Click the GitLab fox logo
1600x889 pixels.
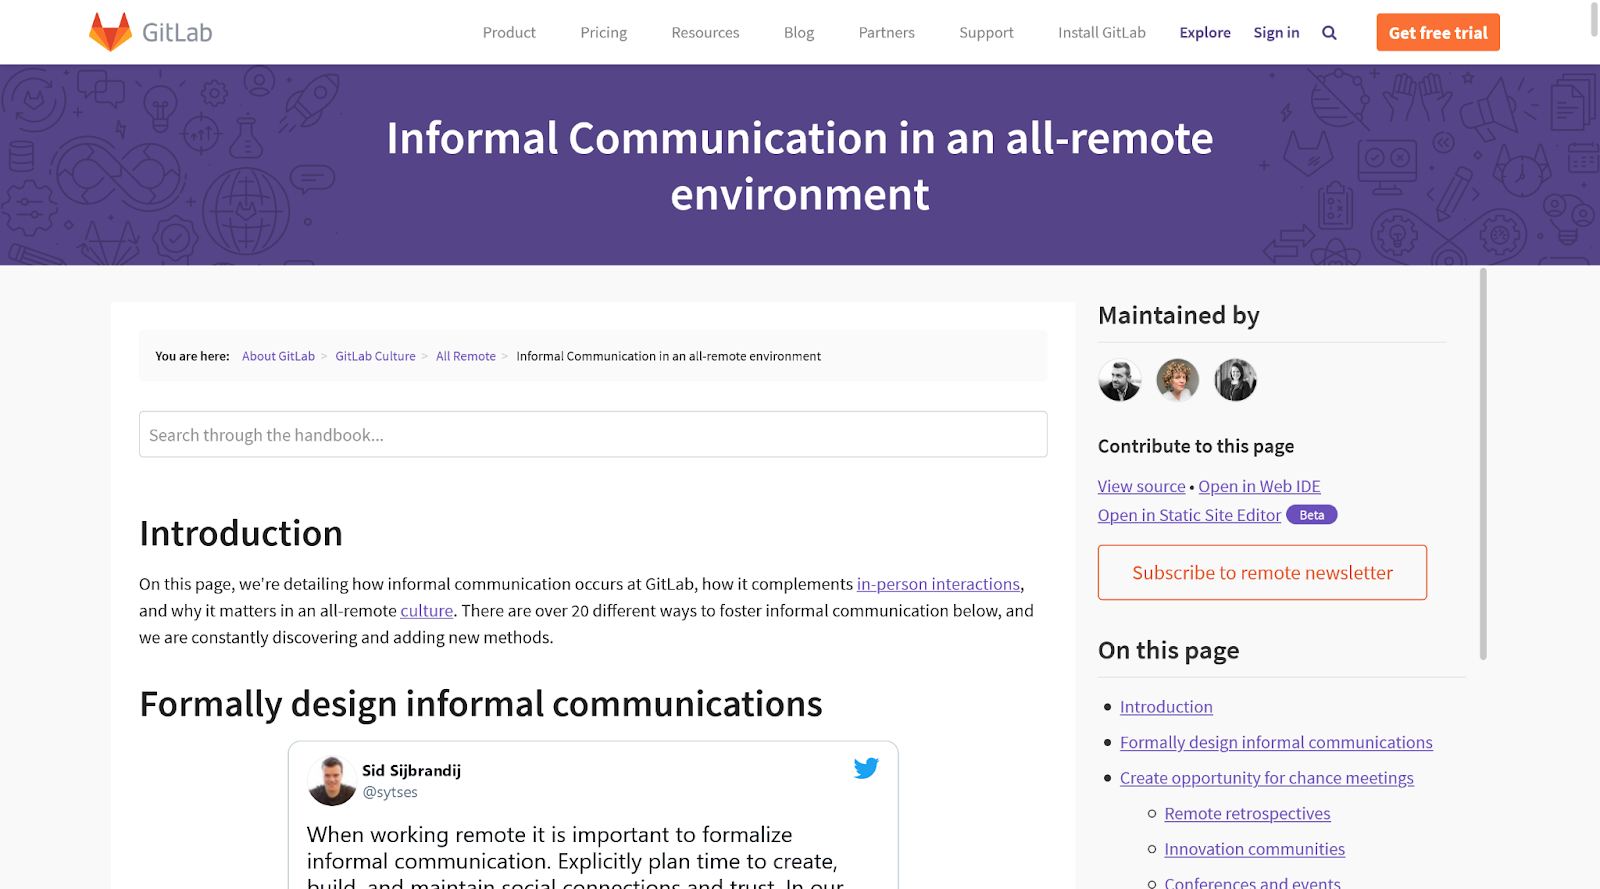coord(110,32)
